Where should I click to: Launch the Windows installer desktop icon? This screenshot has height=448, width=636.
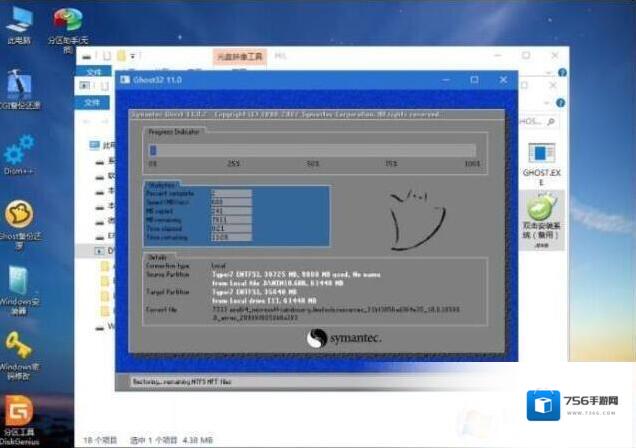19,283
